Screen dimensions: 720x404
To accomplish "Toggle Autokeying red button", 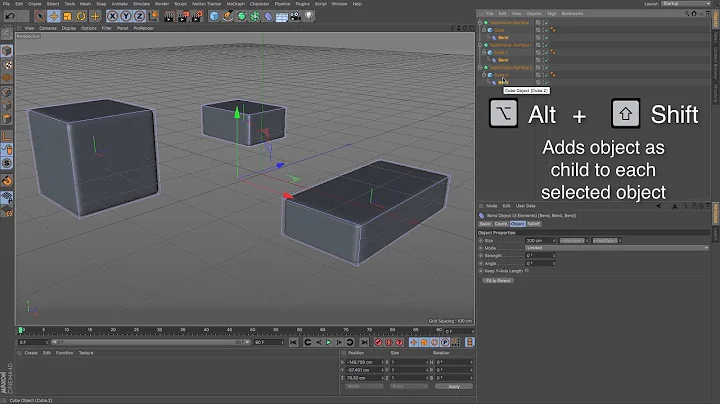I will coord(389,342).
